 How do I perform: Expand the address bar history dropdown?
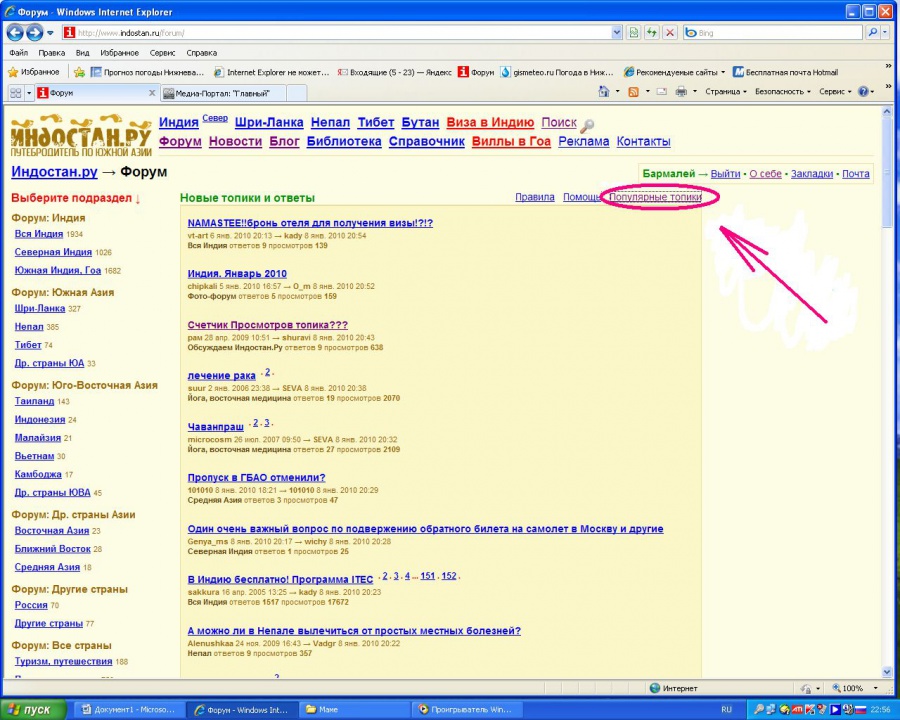[x=617, y=33]
